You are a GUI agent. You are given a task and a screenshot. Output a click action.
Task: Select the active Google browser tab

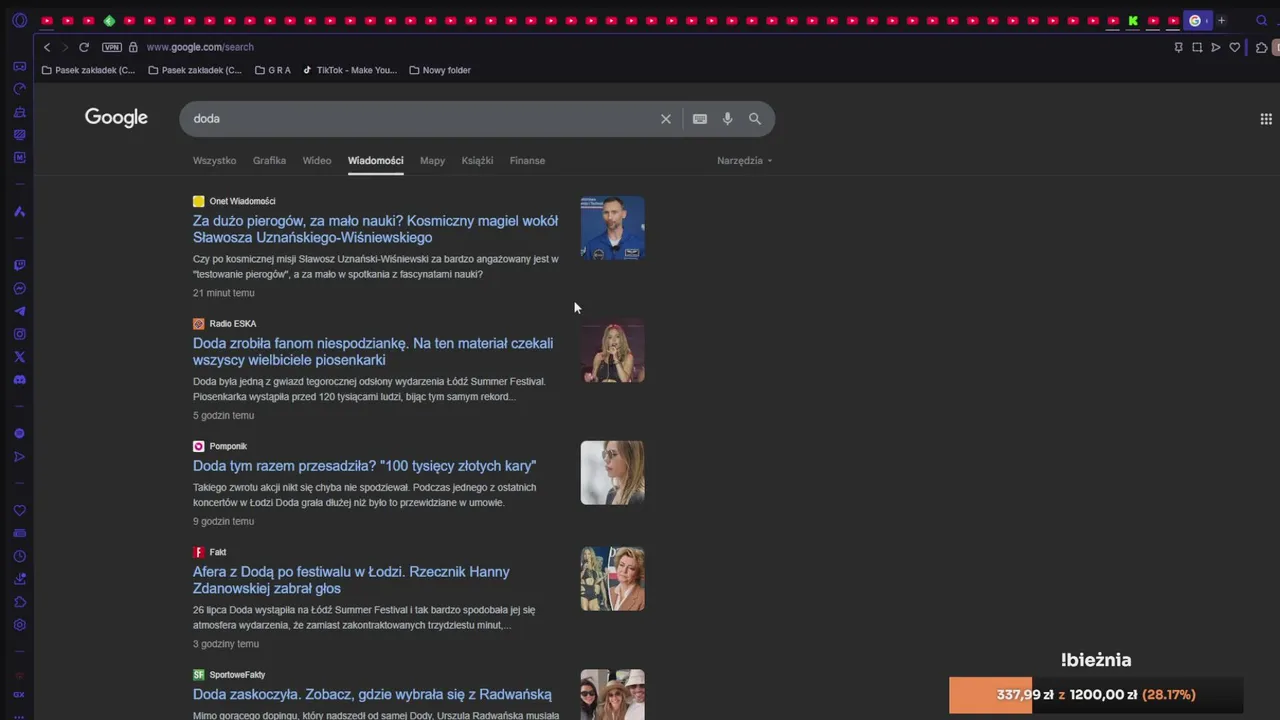pyautogui.click(x=1197, y=20)
